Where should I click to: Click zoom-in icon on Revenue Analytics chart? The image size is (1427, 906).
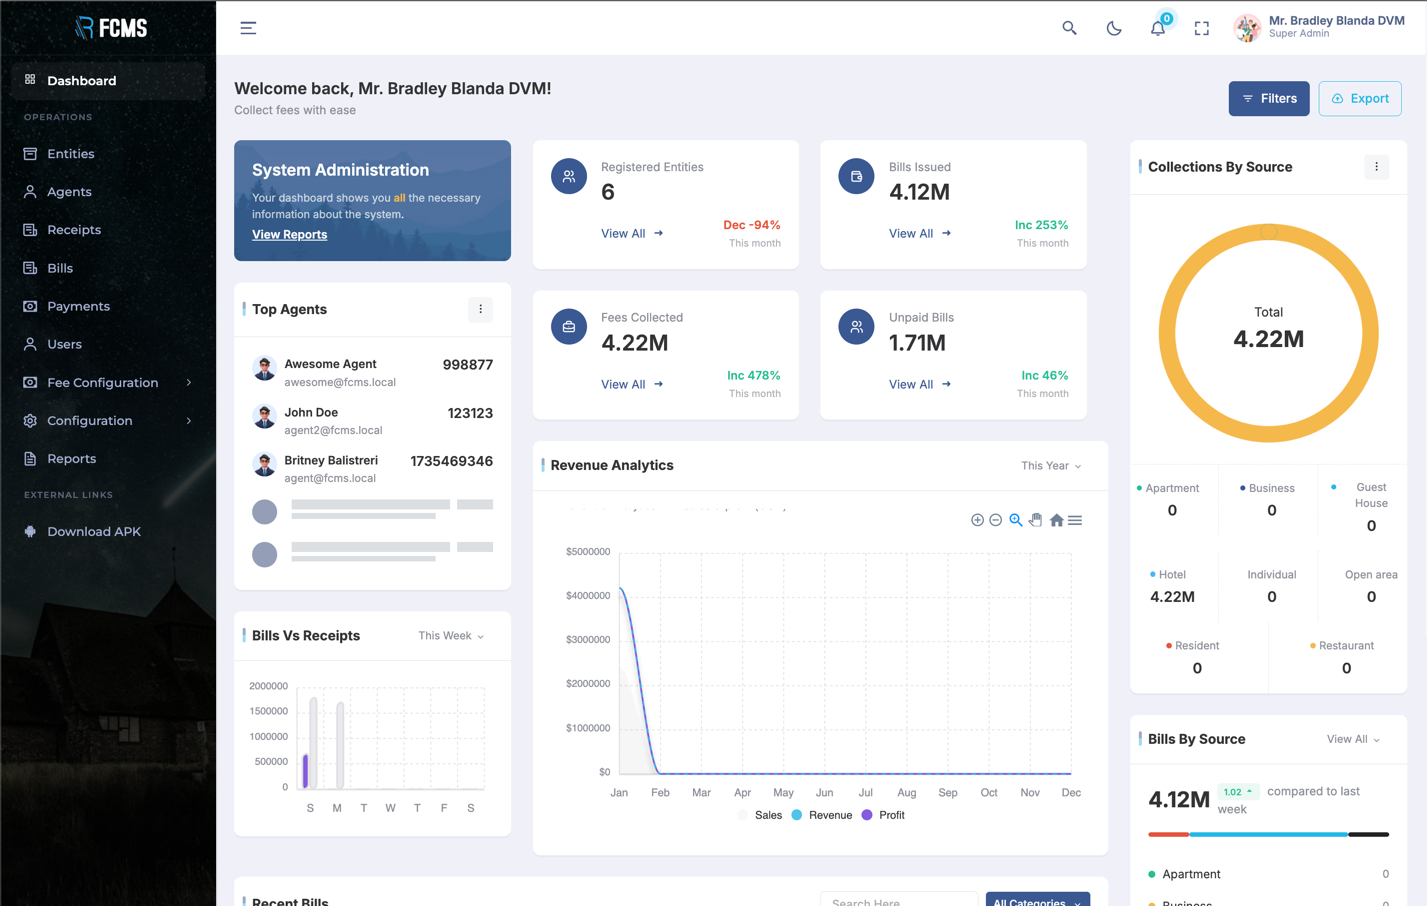tap(977, 520)
